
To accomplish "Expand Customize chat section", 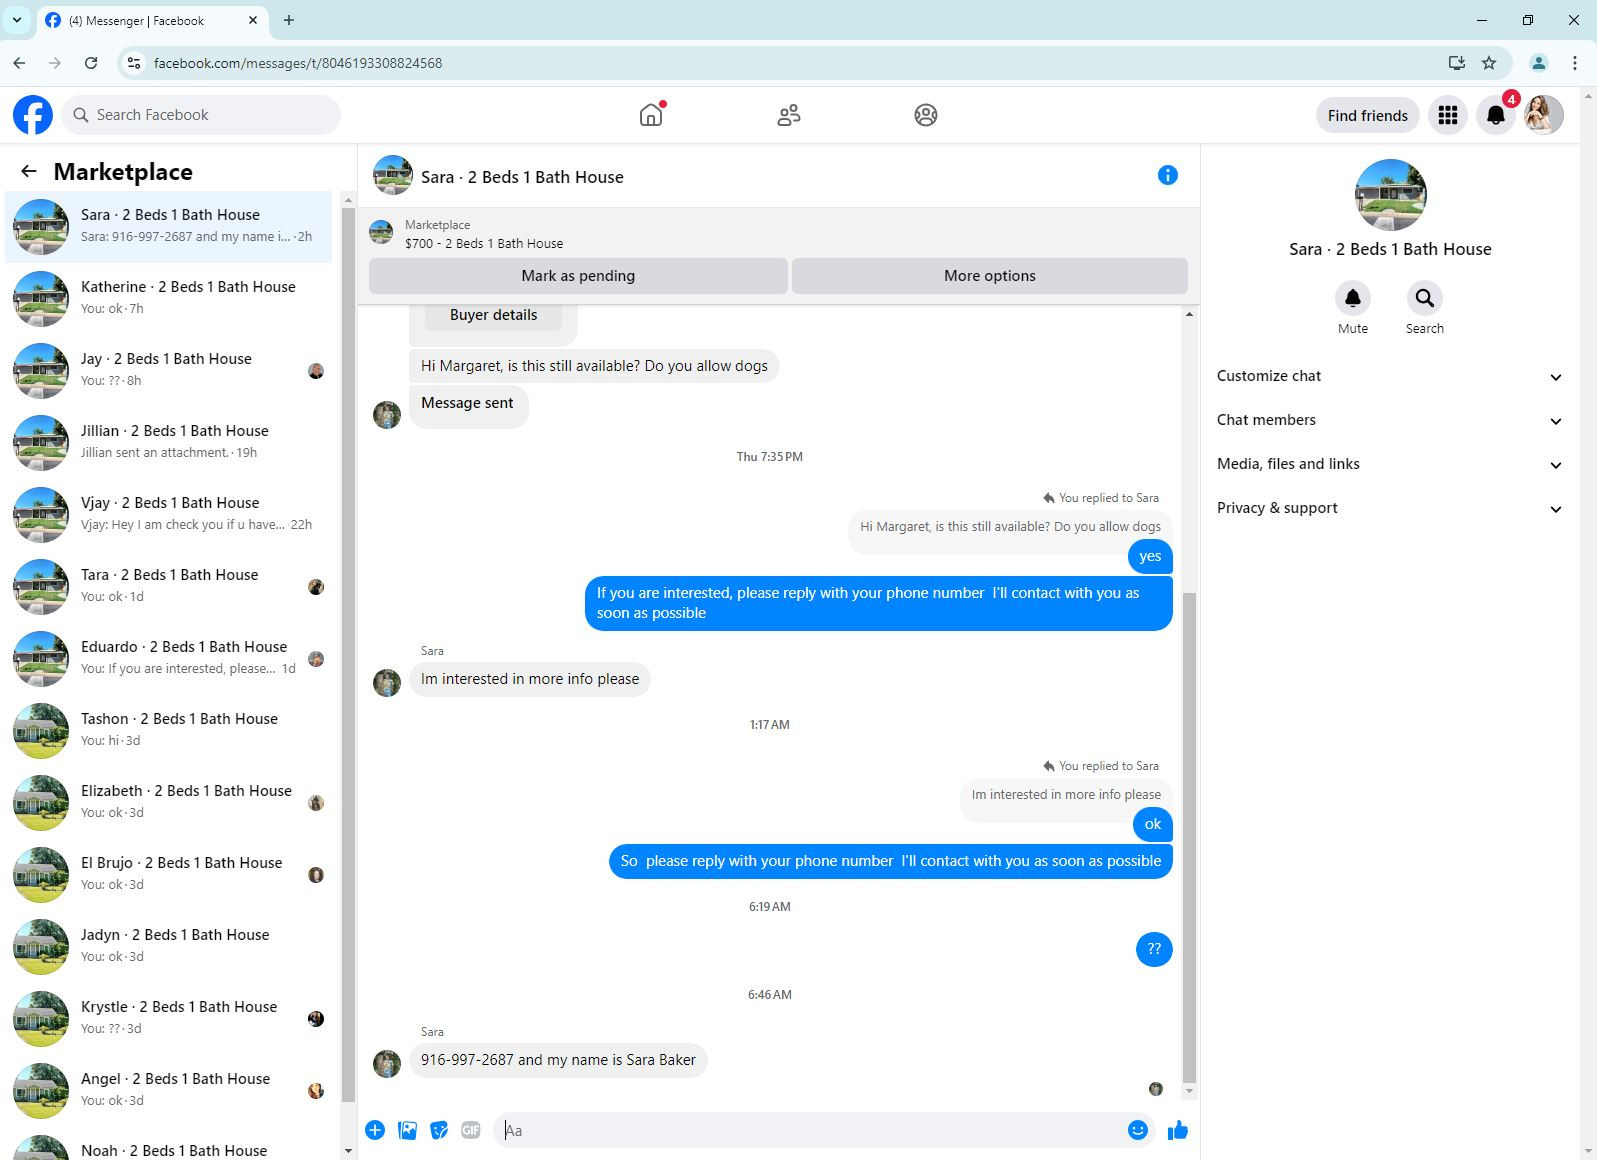I will 1389,376.
